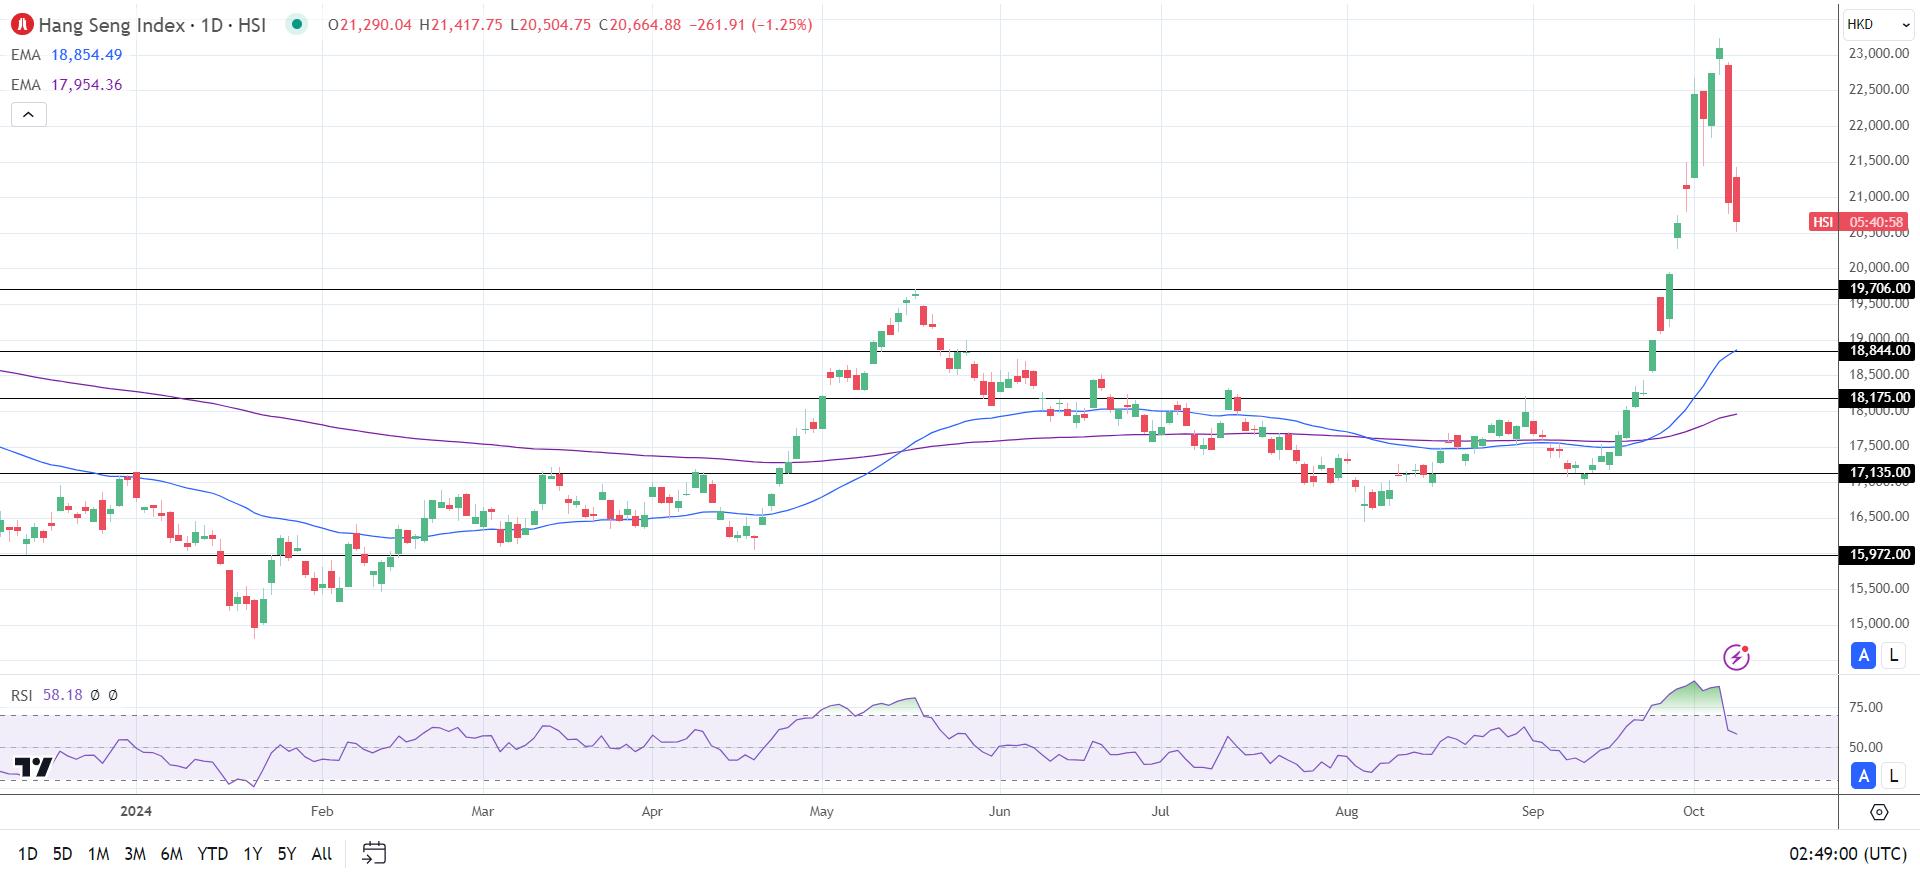1920x875 pixels.
Task: Click the TradingView logo
Action: 33,767
